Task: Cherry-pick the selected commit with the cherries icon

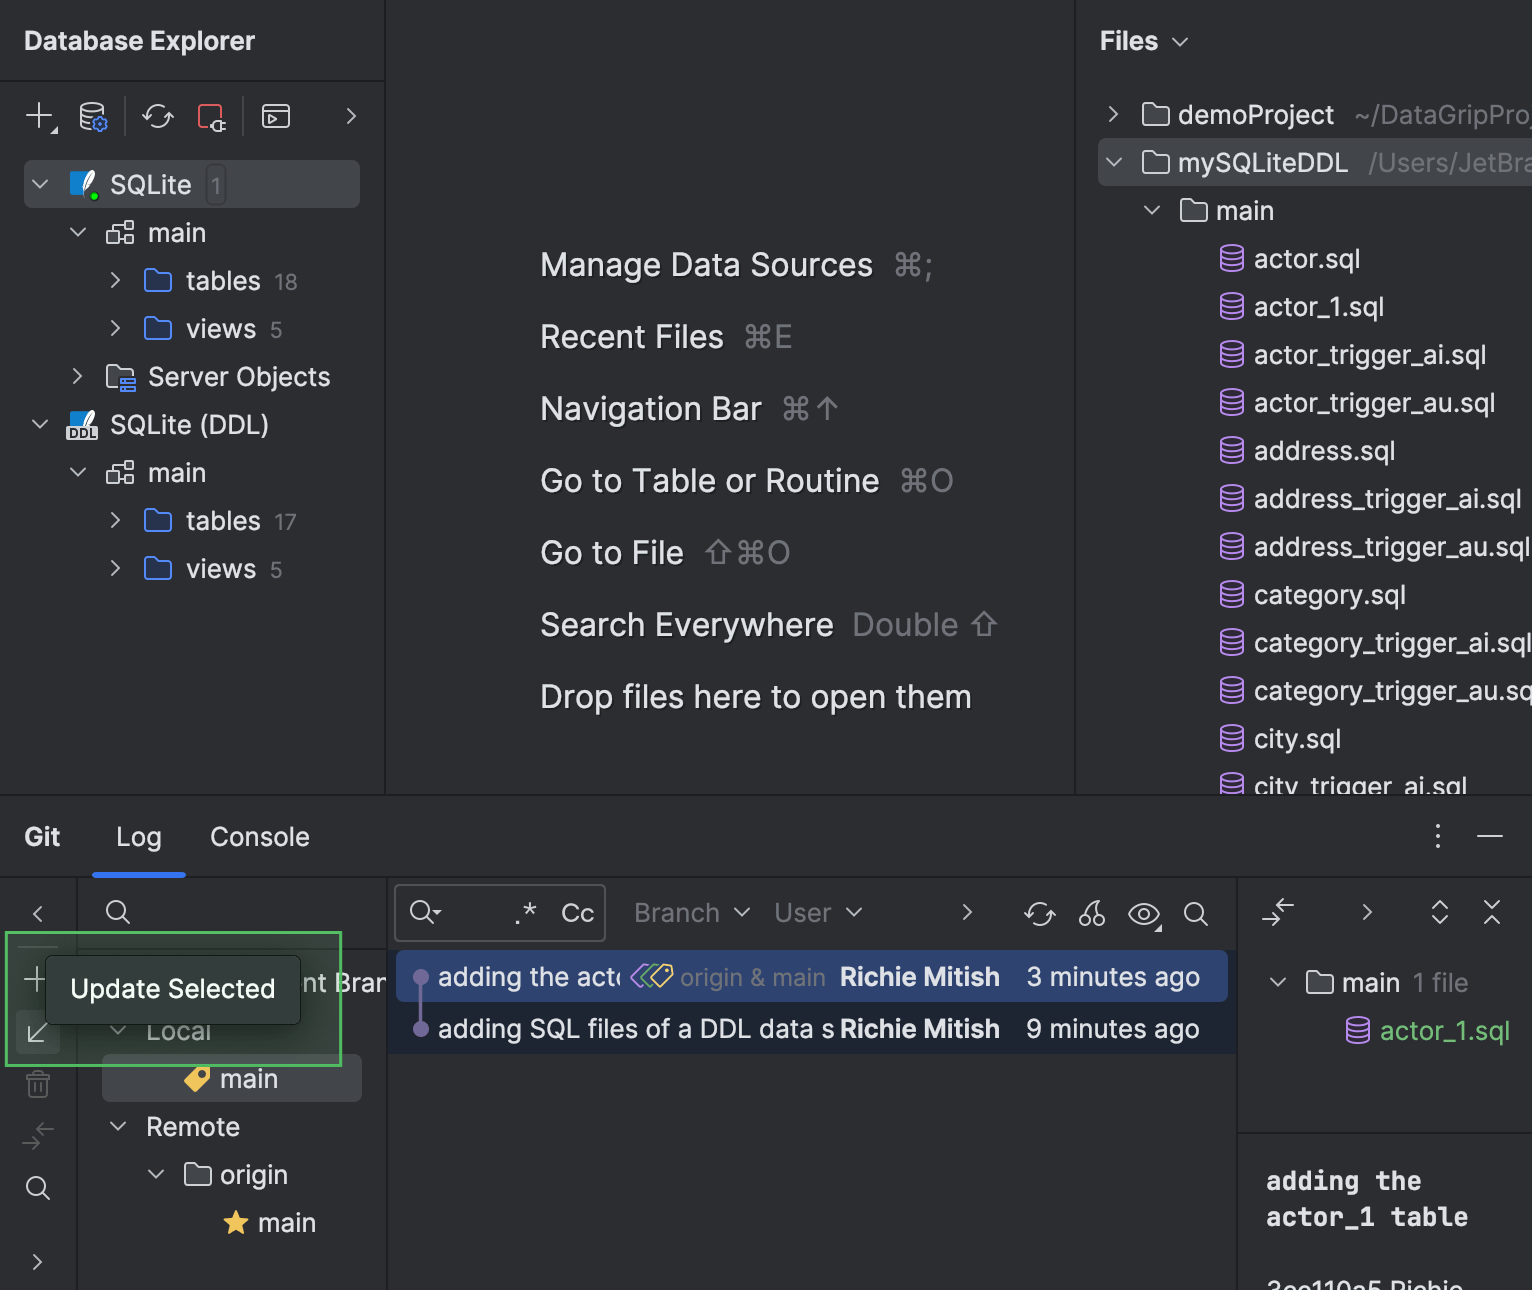Action: tap(1091, 913)
